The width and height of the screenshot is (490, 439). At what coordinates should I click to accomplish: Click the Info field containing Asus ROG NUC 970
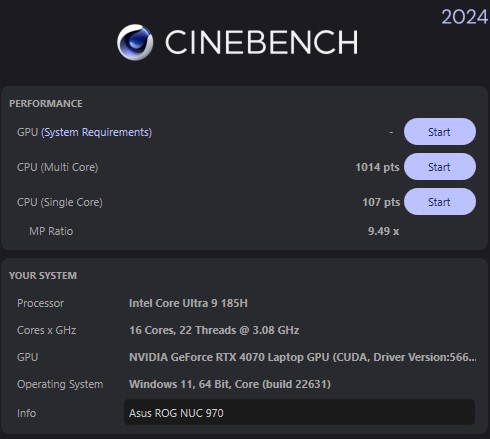pos(299,412)
